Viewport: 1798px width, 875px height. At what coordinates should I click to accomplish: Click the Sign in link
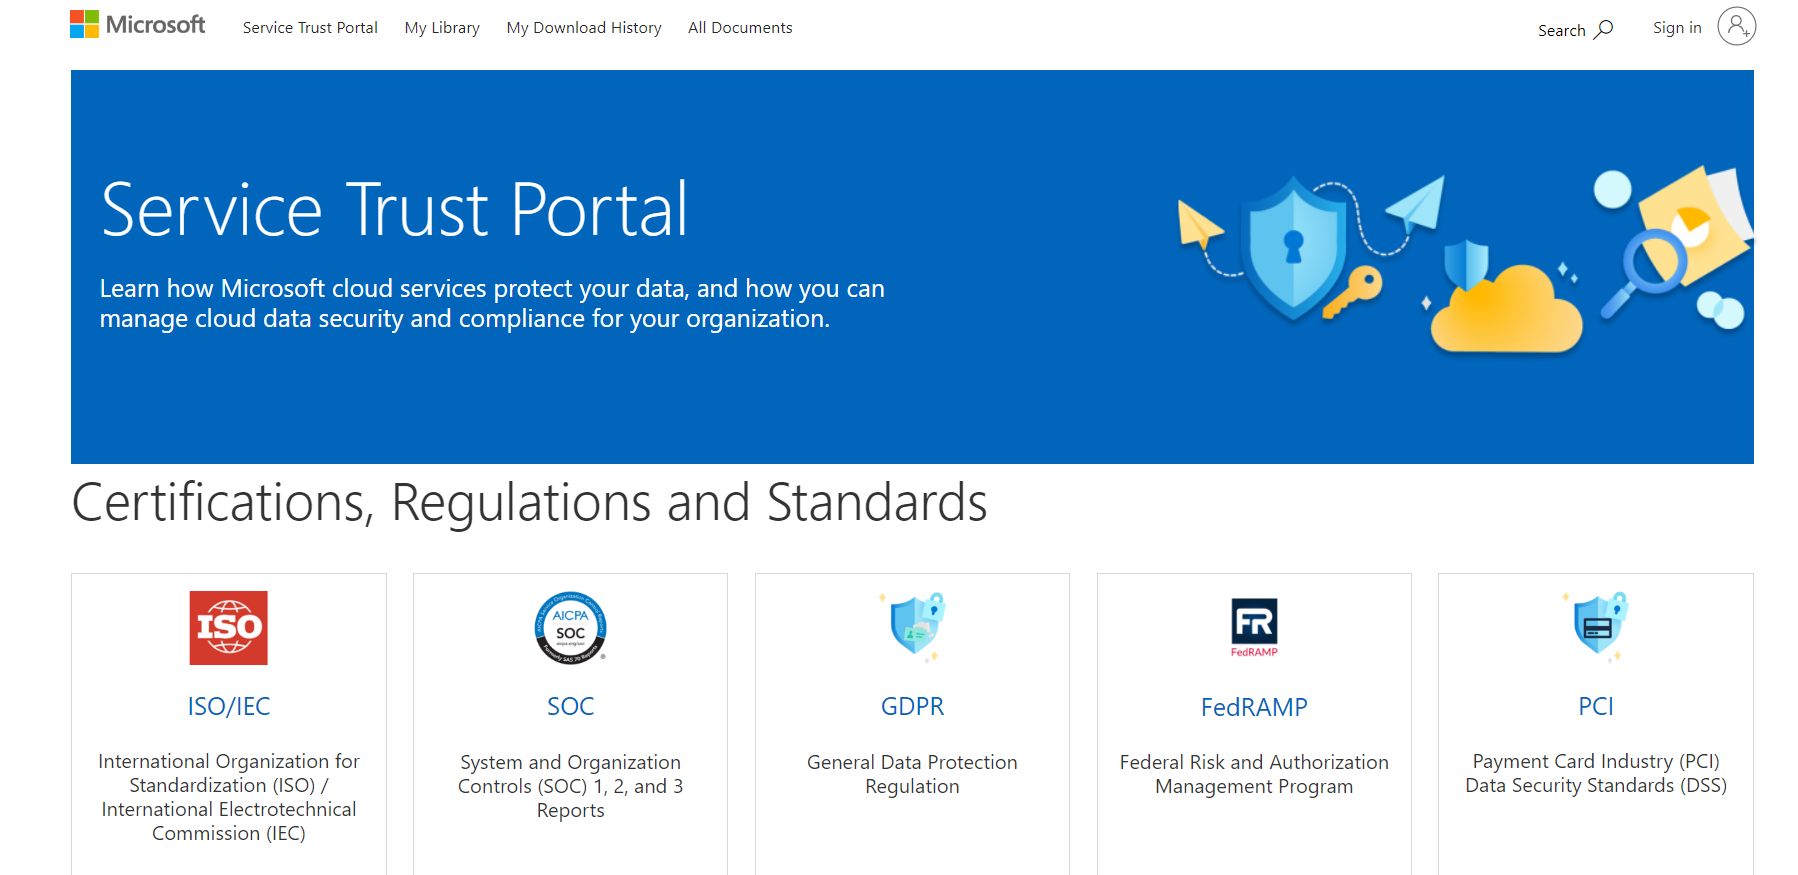1677,28
